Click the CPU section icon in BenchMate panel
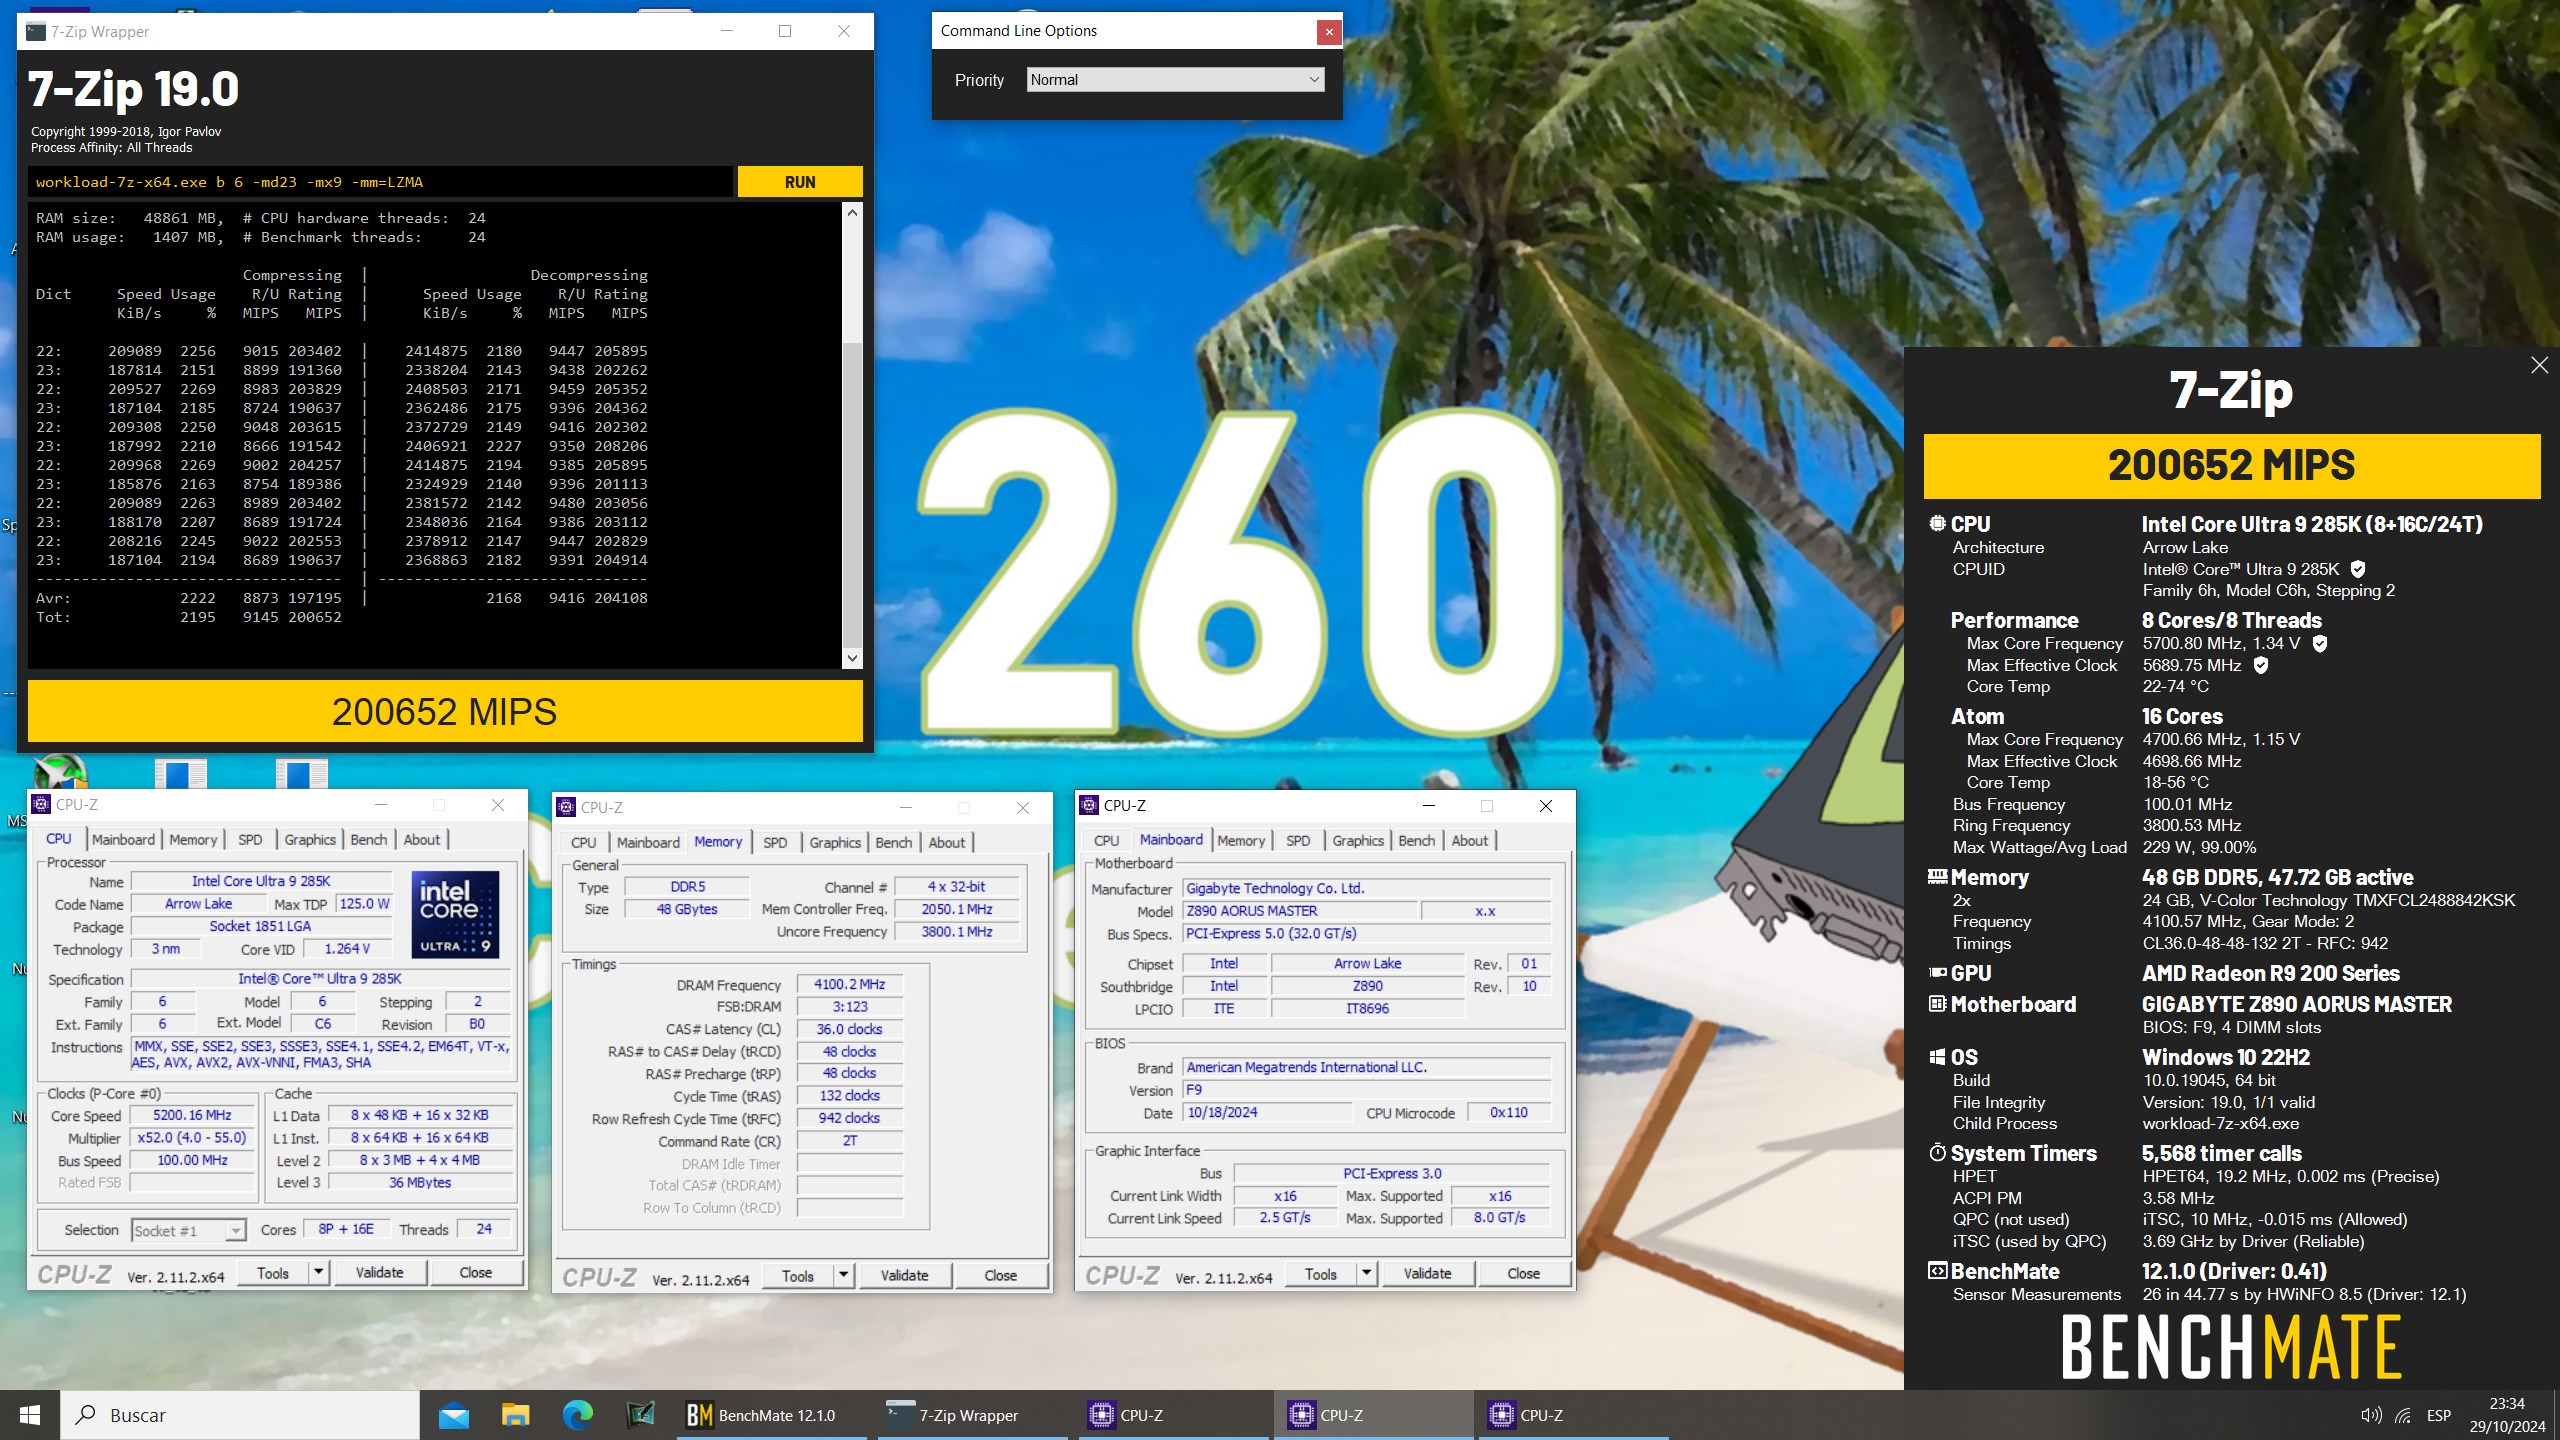The height and width of the screenshot is (1440, 2560). 1937,523
